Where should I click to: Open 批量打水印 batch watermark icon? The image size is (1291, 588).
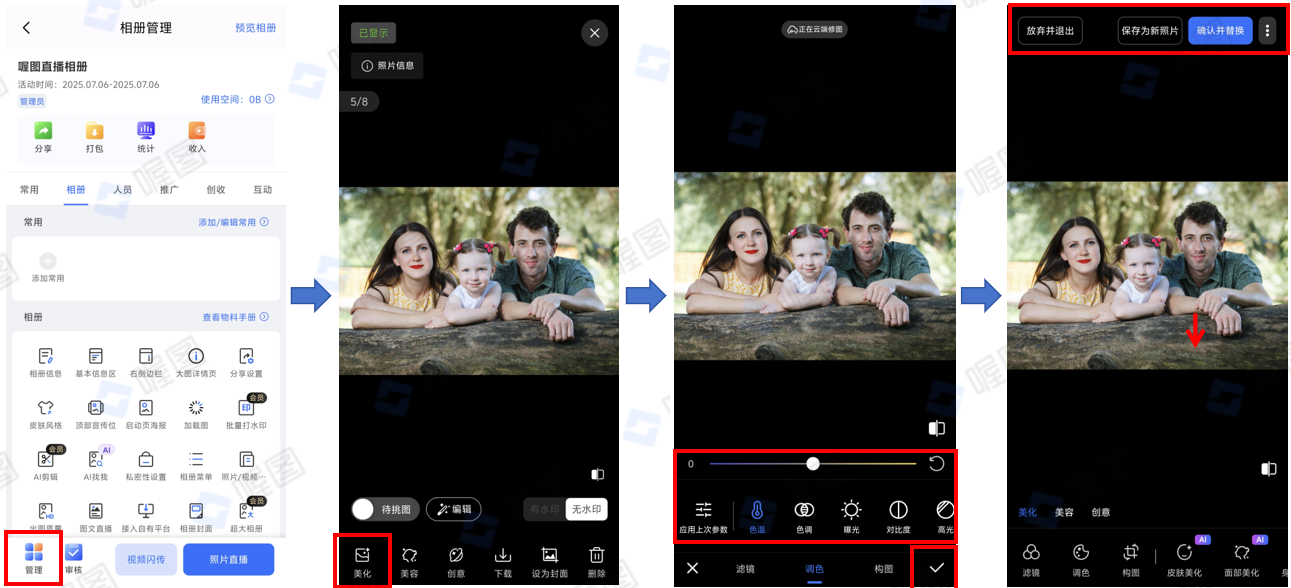coord(246,408)
